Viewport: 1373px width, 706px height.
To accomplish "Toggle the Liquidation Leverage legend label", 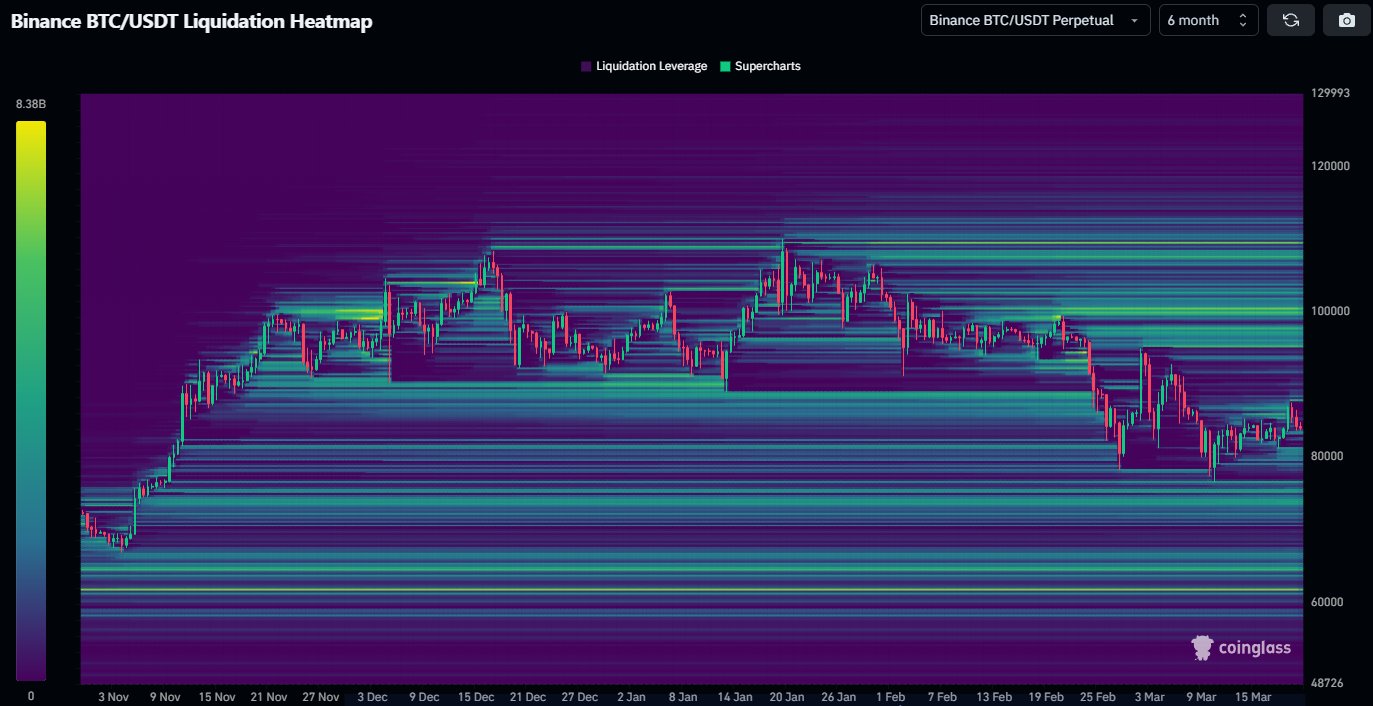I will 651,67.
